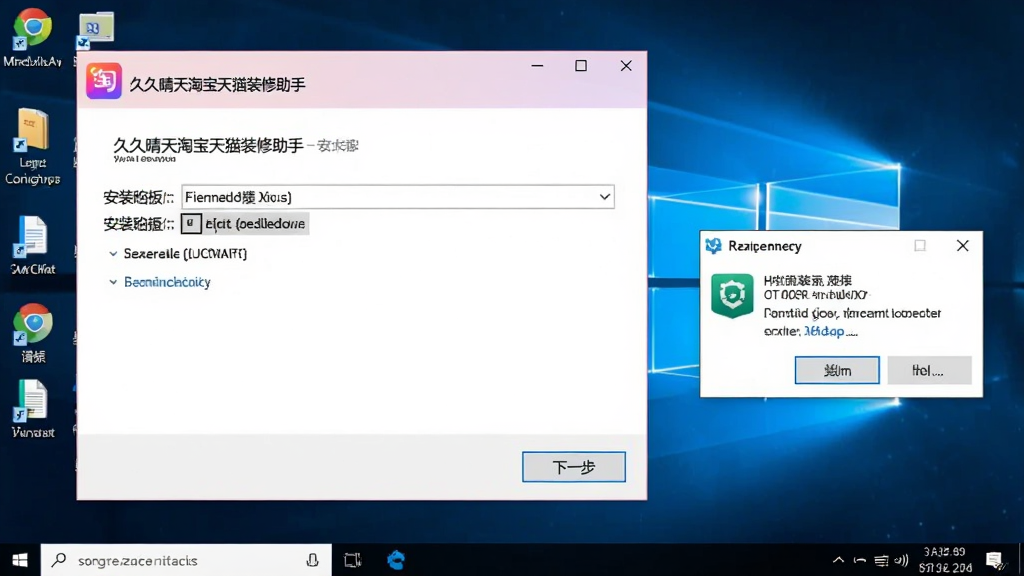
Task: Open the desktop shortcut icon beside Chrome at top
Action: pos(96,29)
